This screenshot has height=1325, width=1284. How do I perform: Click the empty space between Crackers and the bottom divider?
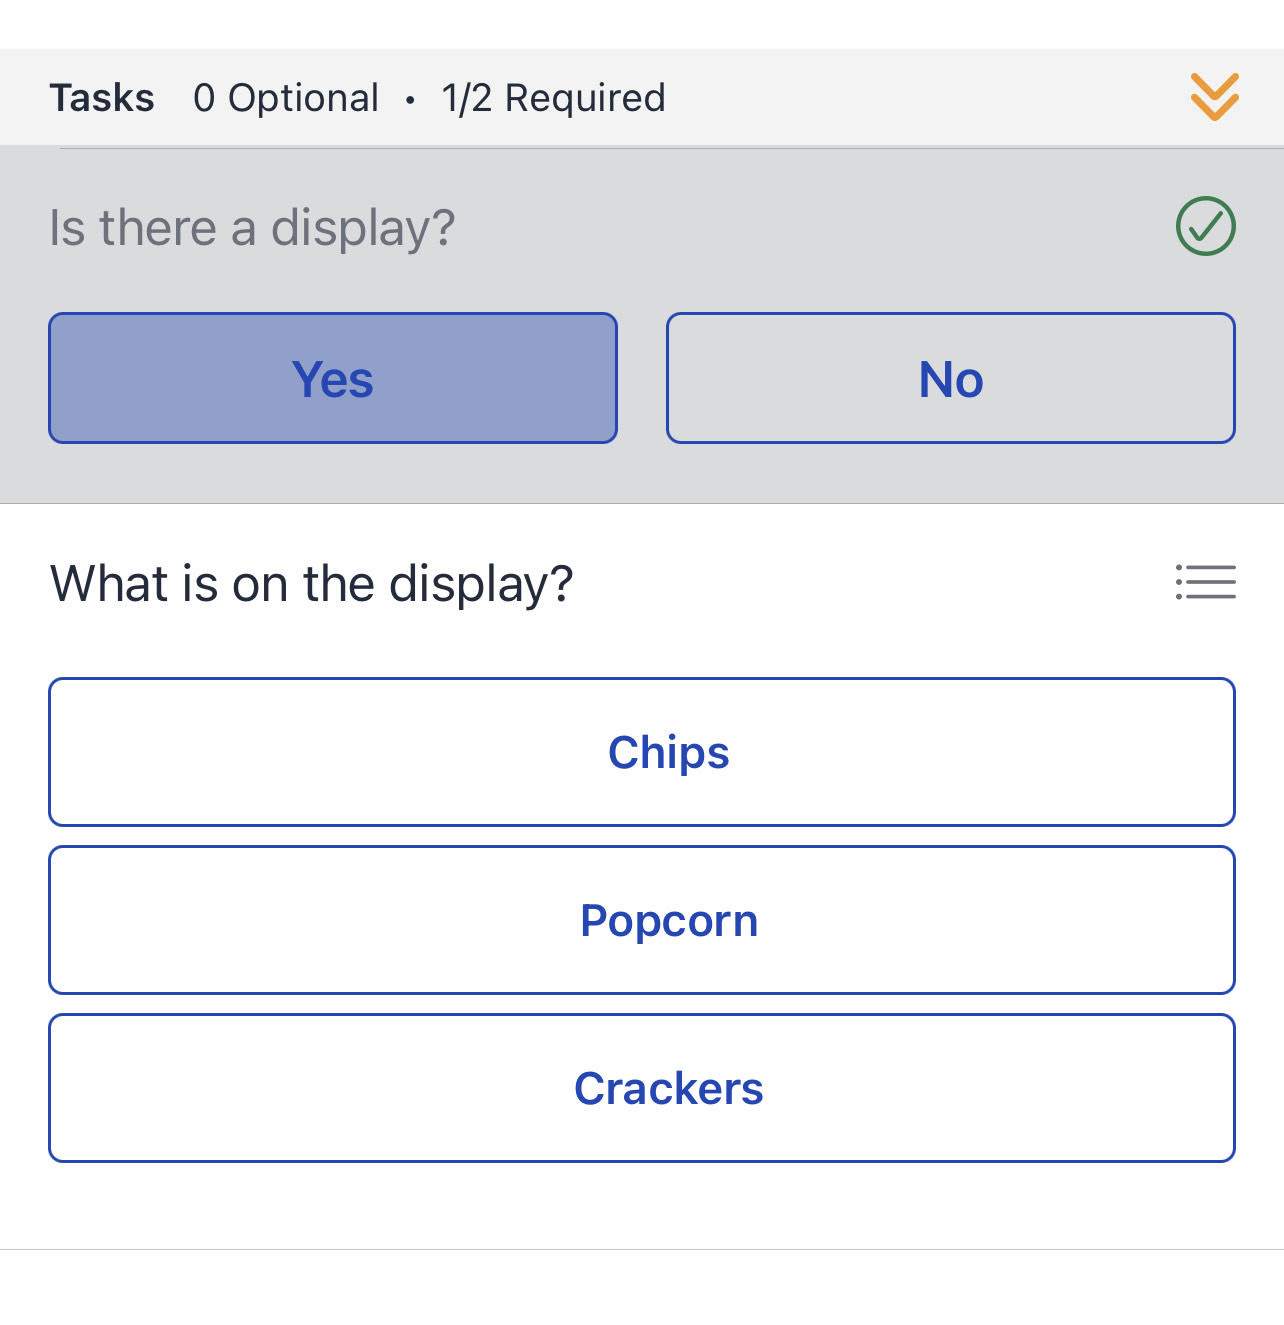point(642,1205)
